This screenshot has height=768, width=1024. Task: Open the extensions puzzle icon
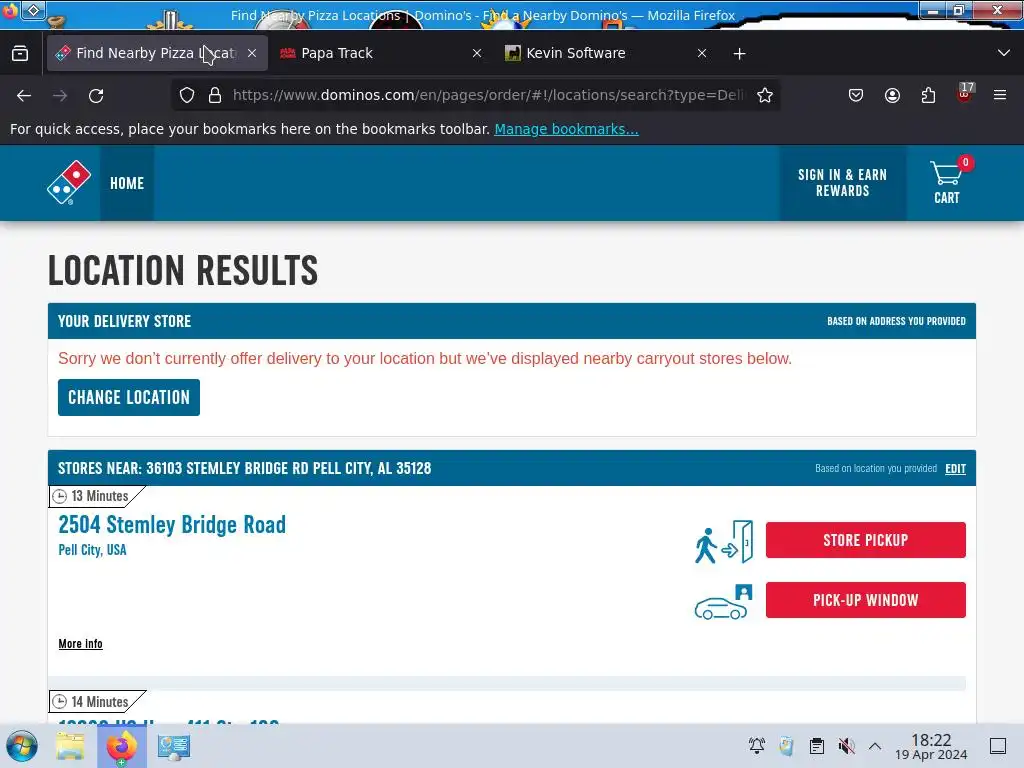click(x=928, y=95)
